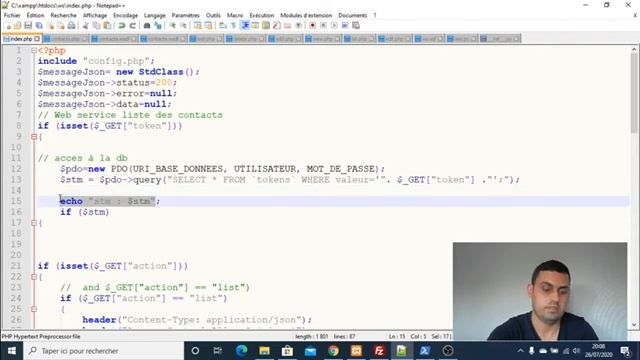The height and width of the screenshot is (360, 640).
Task: Click status bar 'PHP Hypertext Preprocessor file'
Action: (x=41, y=337)
